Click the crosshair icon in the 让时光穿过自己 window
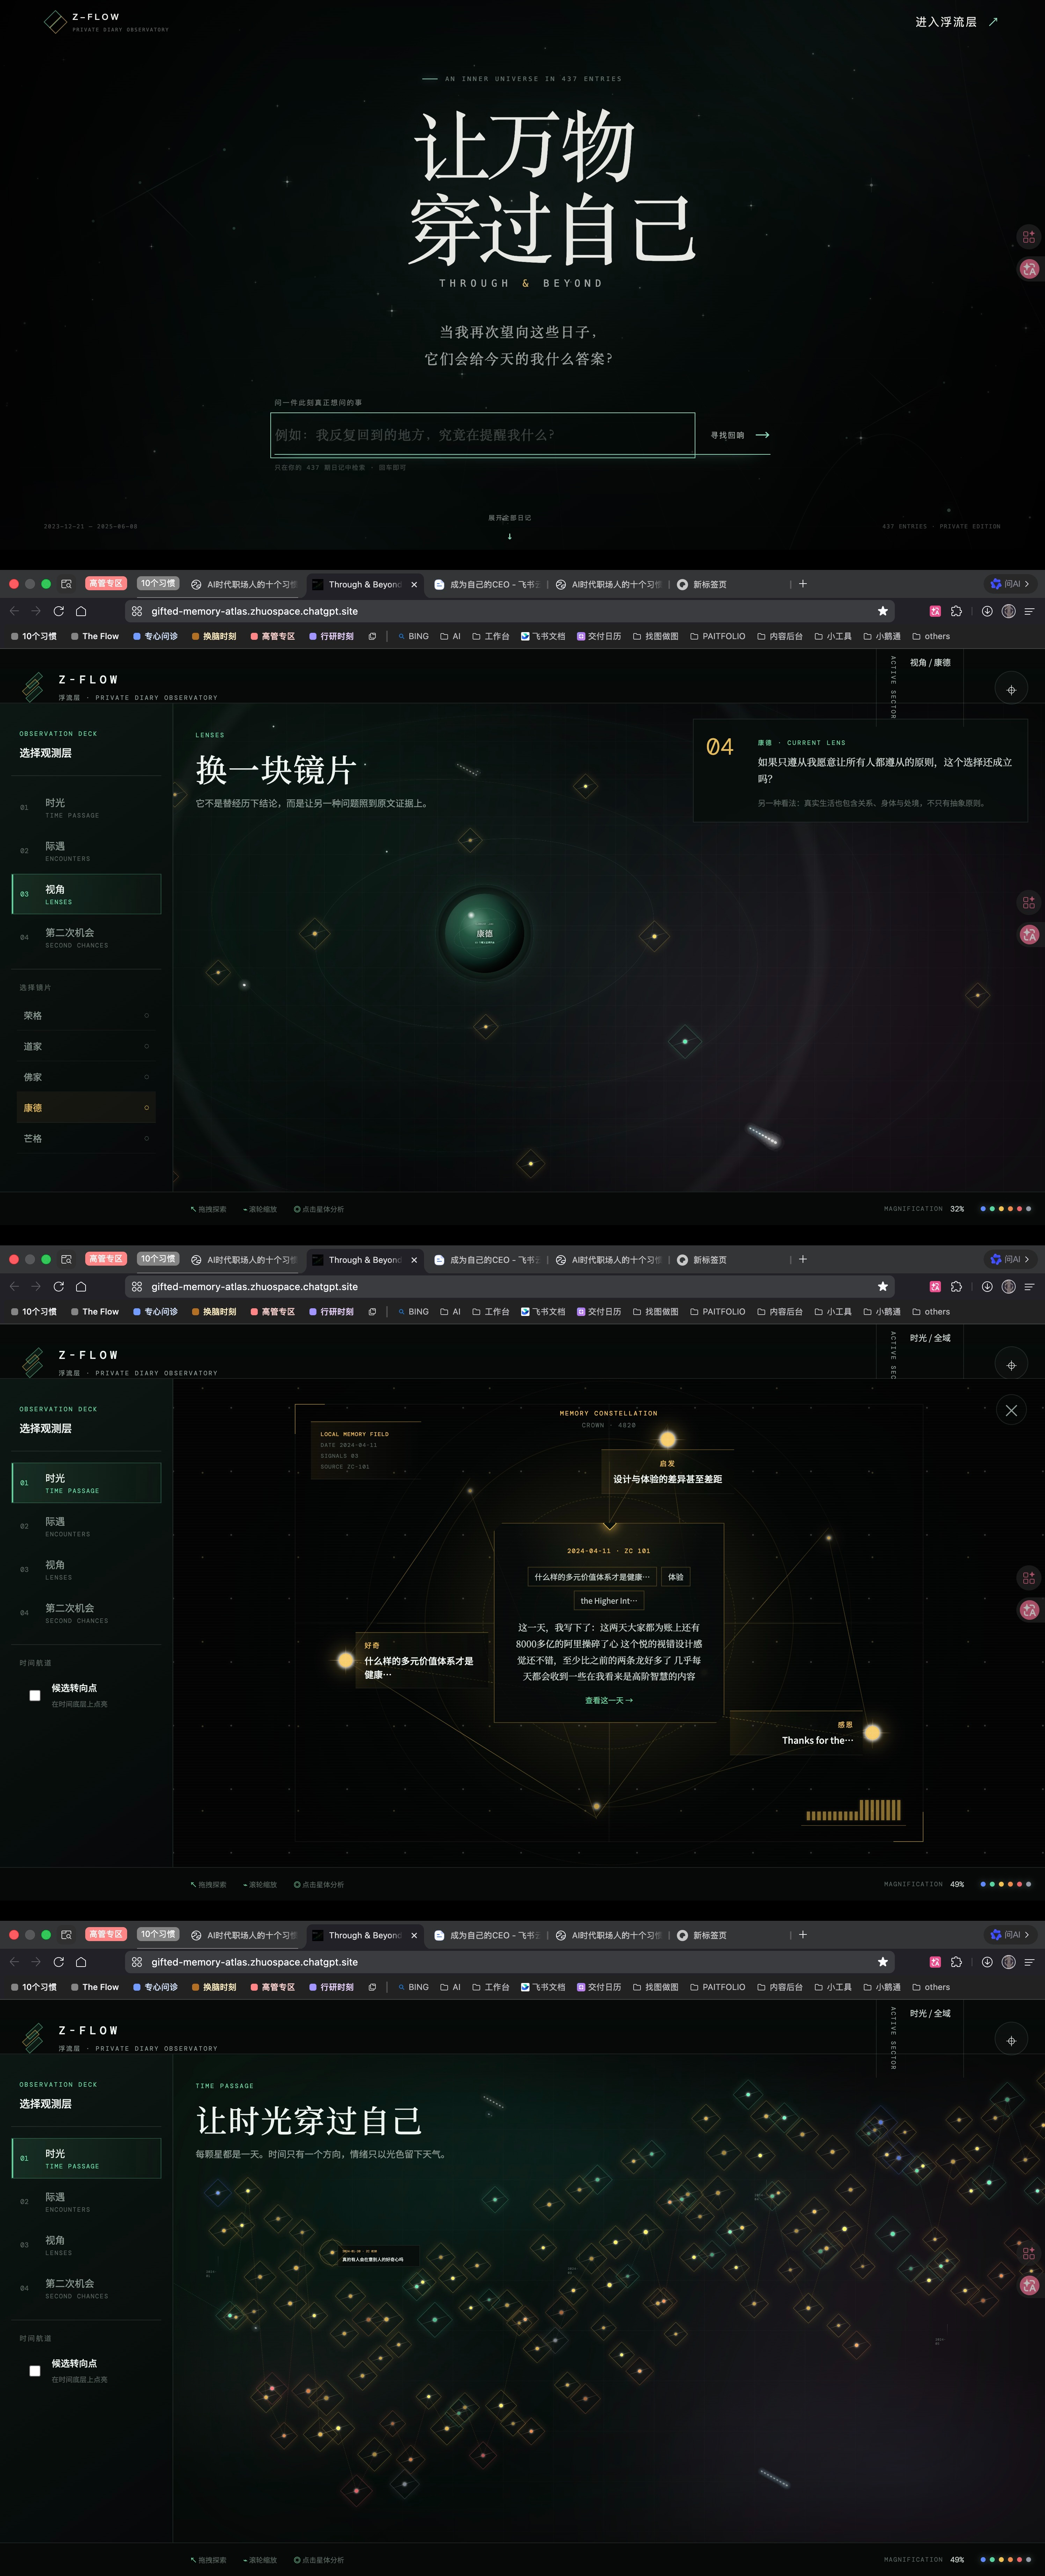This screenshot has height=2576, width=1045. pos(1011,2040)
